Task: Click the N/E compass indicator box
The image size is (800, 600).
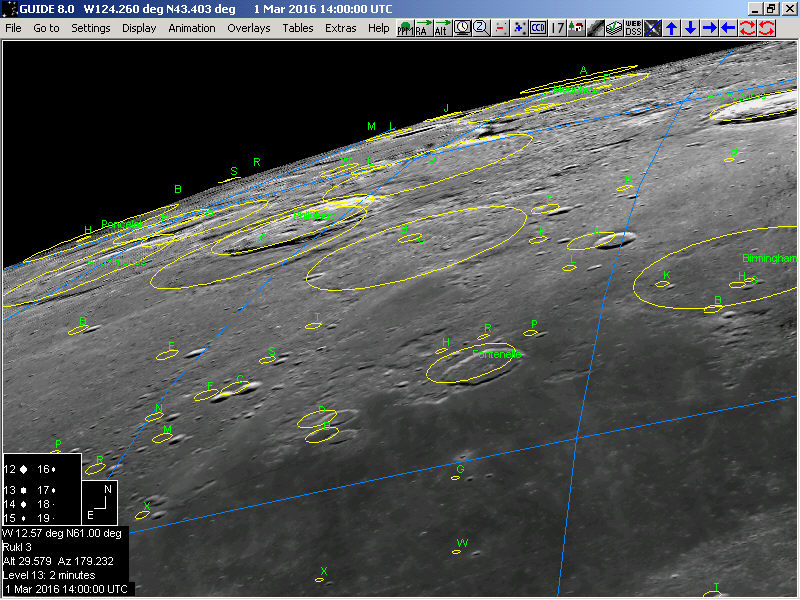Action: coord(98,502)
